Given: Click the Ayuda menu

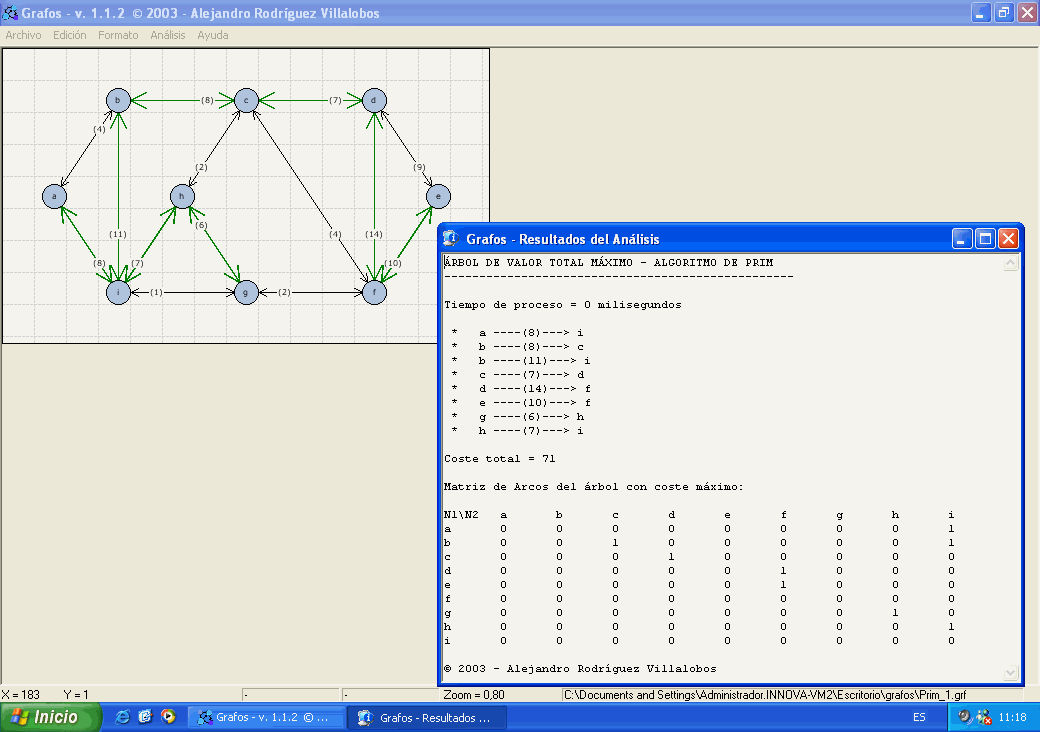Looking at the screenshot, I should pos(212,35).
